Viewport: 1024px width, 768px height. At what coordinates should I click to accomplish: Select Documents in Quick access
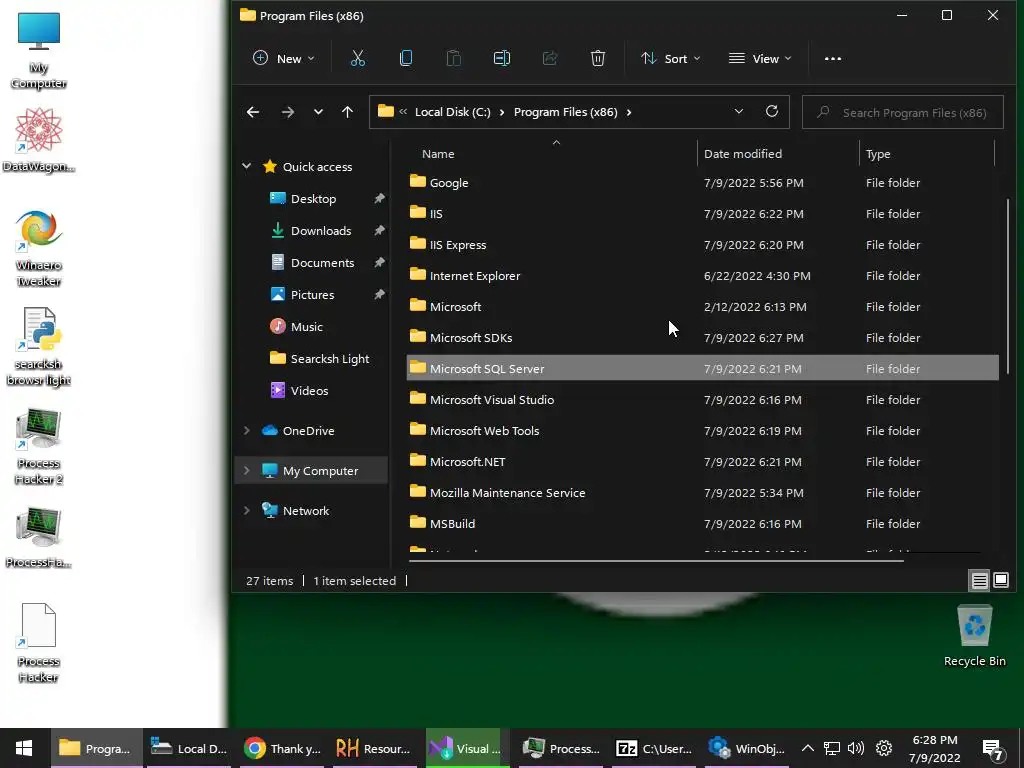(x=322, y=263)
